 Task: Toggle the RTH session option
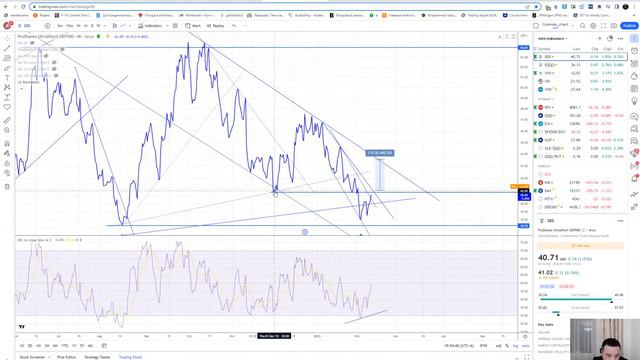coord(483,346)
